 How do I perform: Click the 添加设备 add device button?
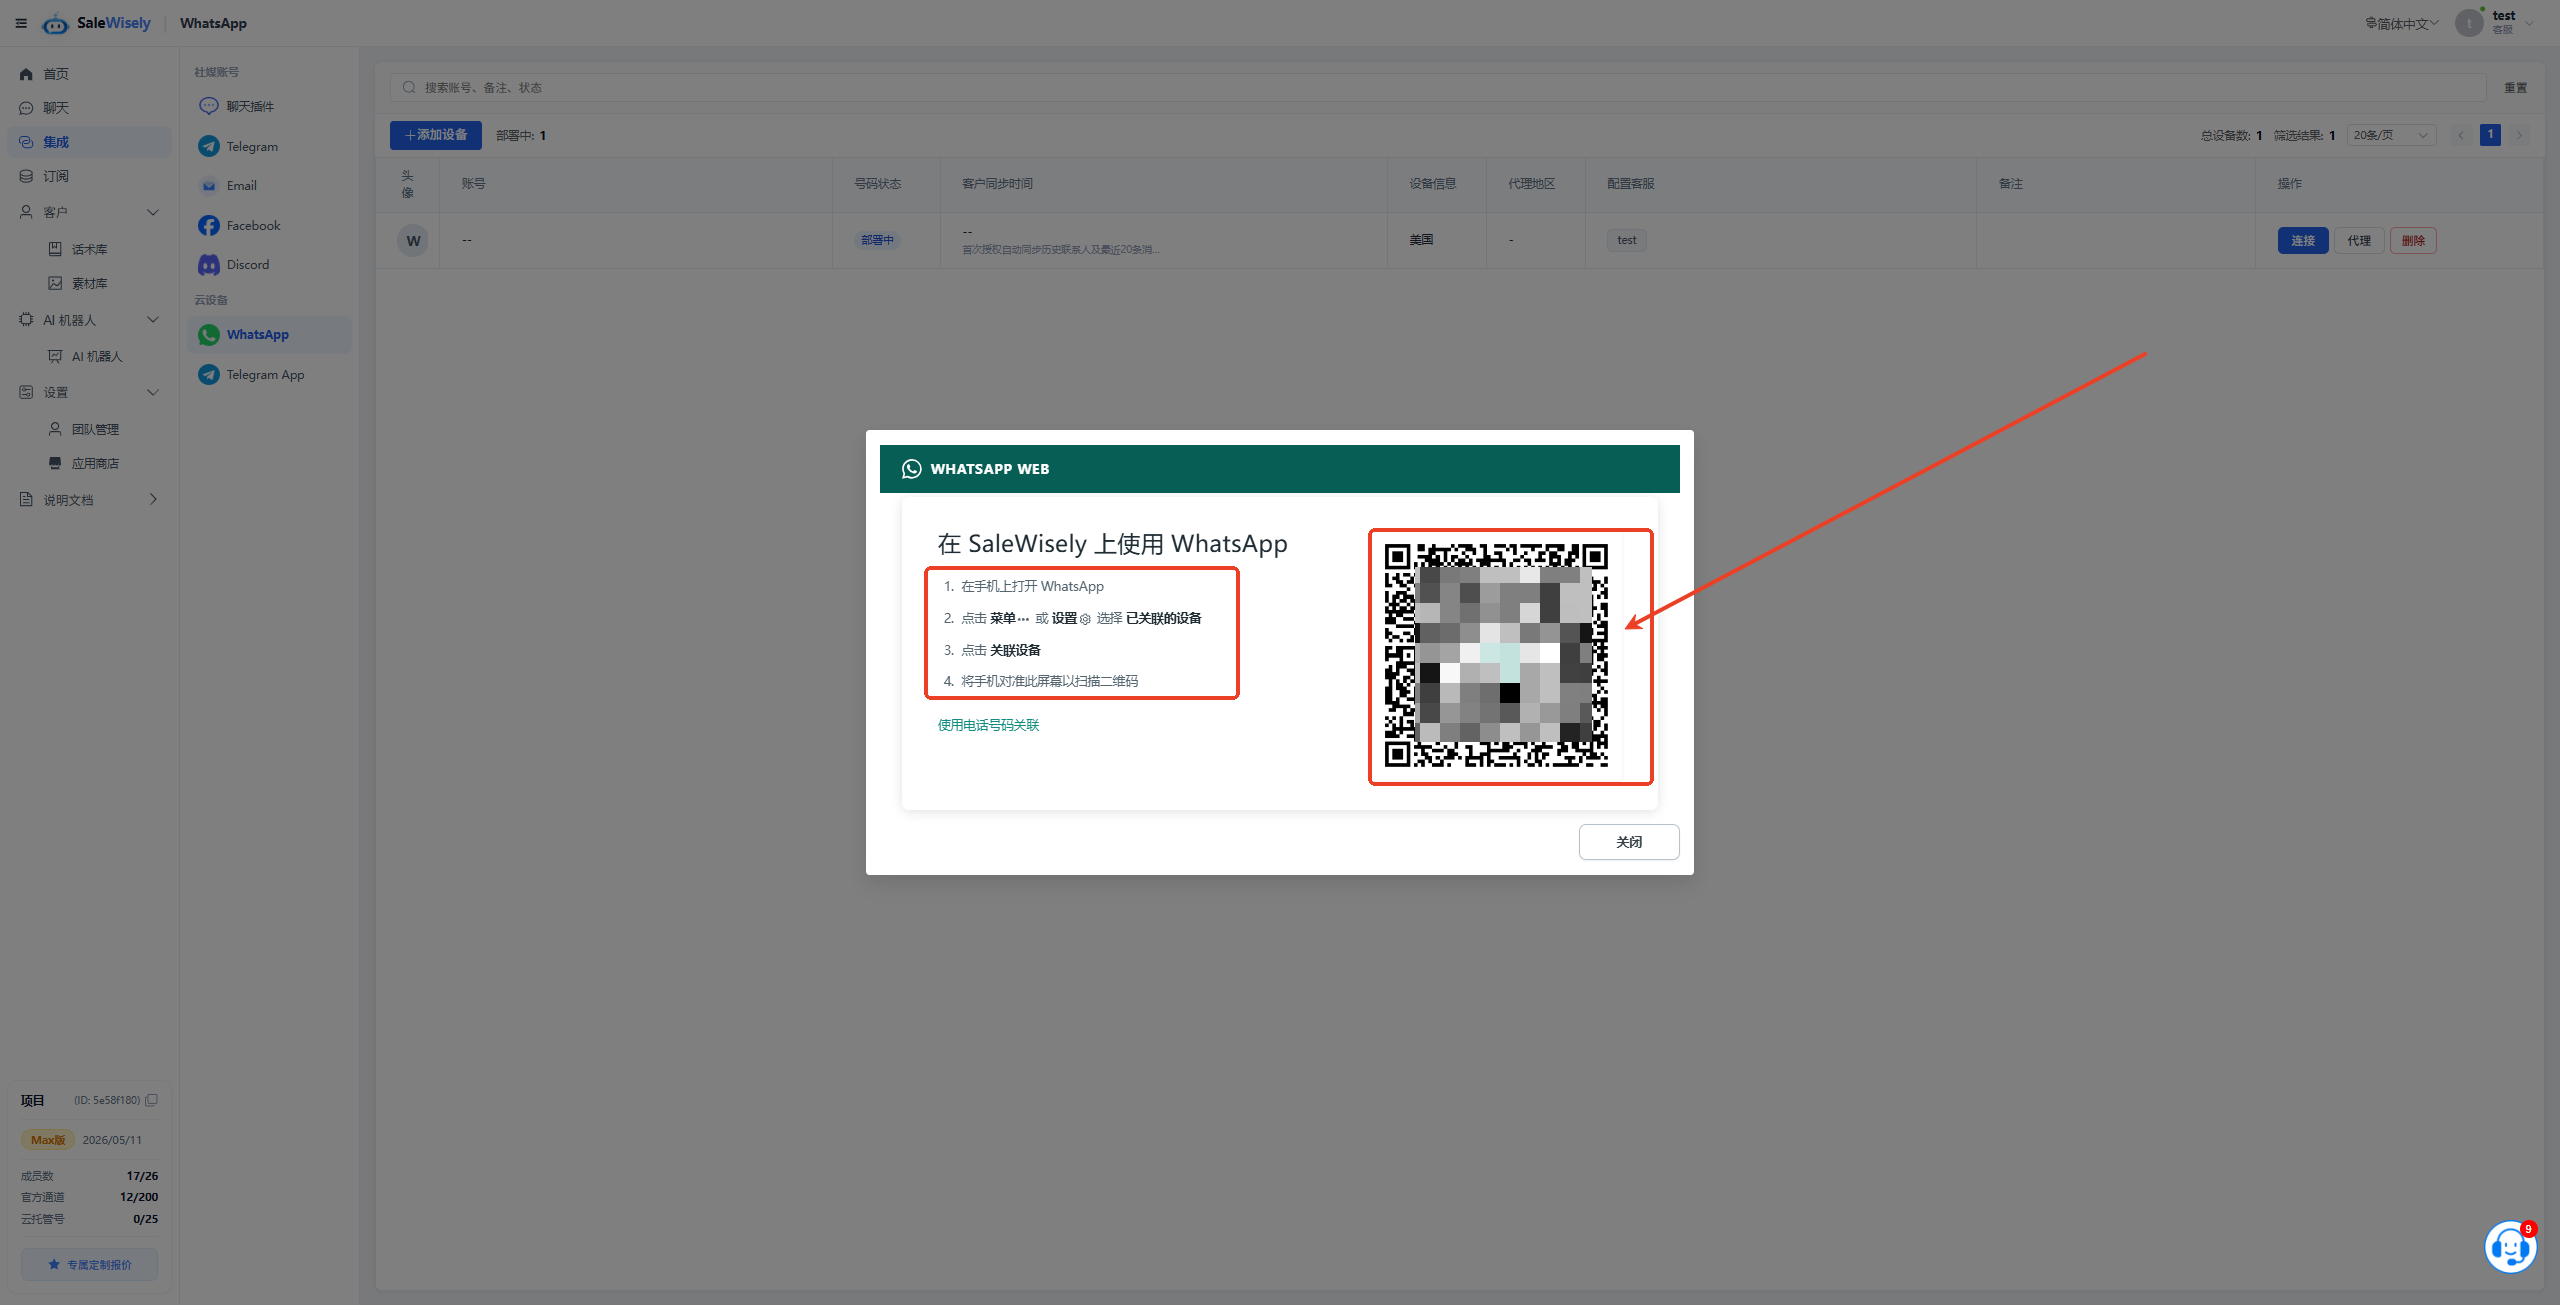coord(436,135)
